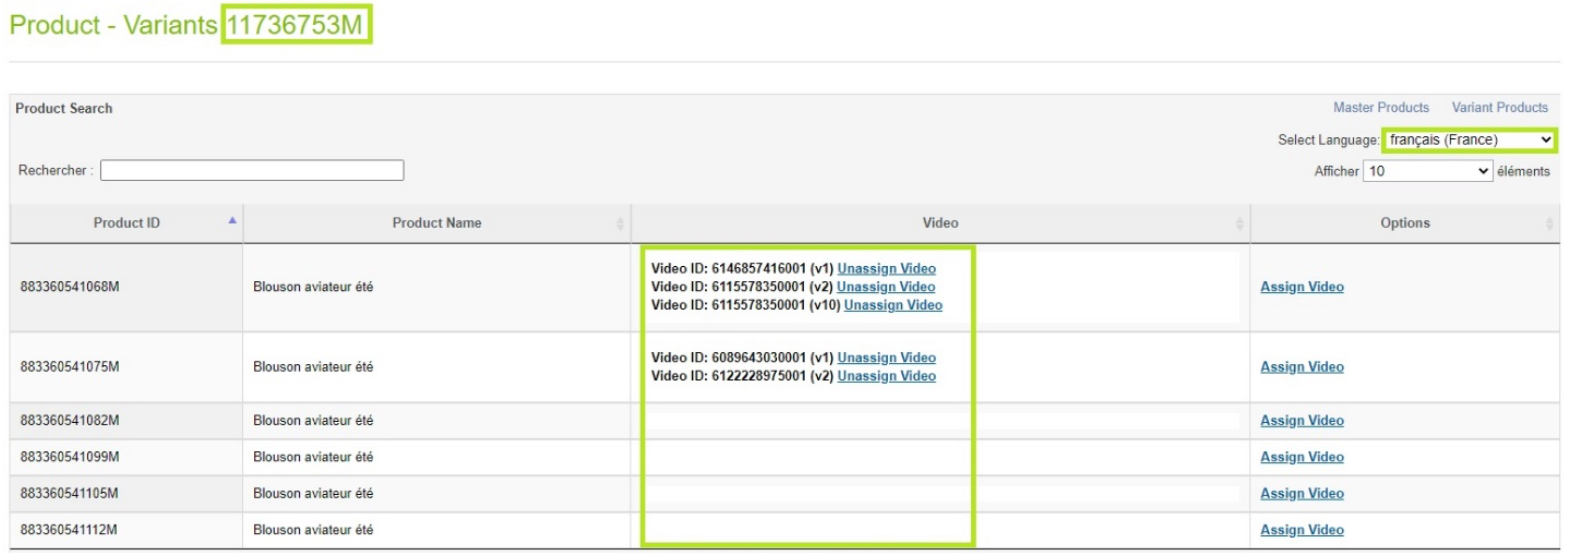
Task: Open the Afficher entries count dropdown
Action: click(x=1427, y=171)
